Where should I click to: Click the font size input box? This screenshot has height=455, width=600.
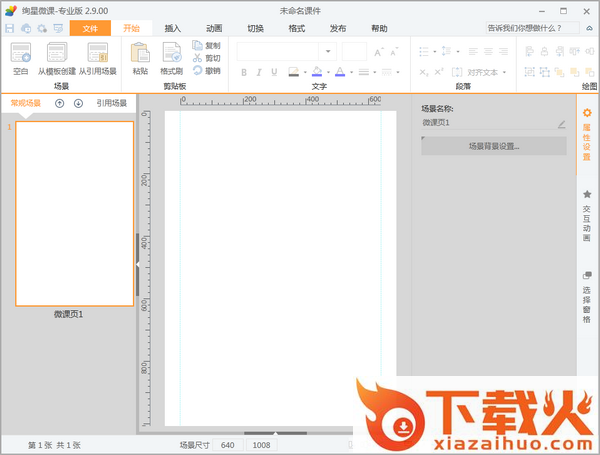pyautogui.click(x=354, y=52)
